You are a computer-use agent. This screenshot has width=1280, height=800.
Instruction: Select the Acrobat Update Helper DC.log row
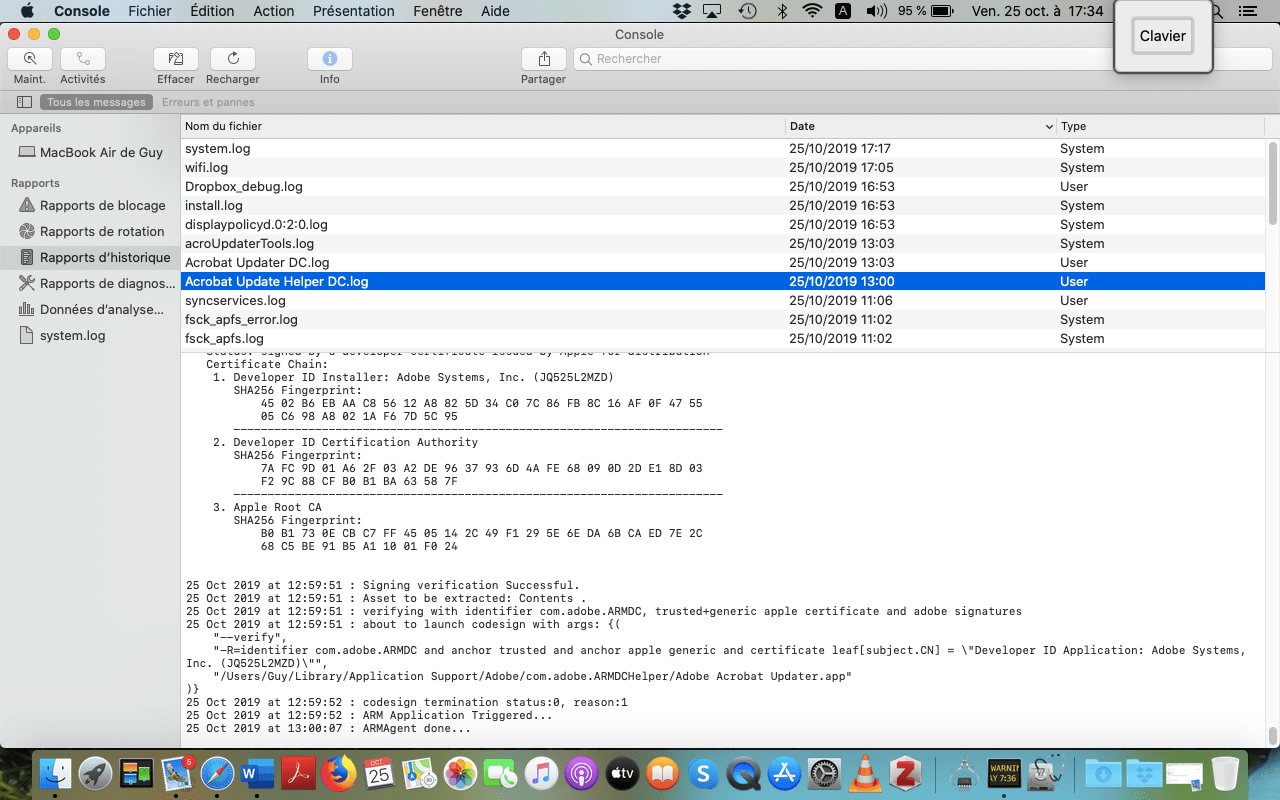tap(722, 282)
